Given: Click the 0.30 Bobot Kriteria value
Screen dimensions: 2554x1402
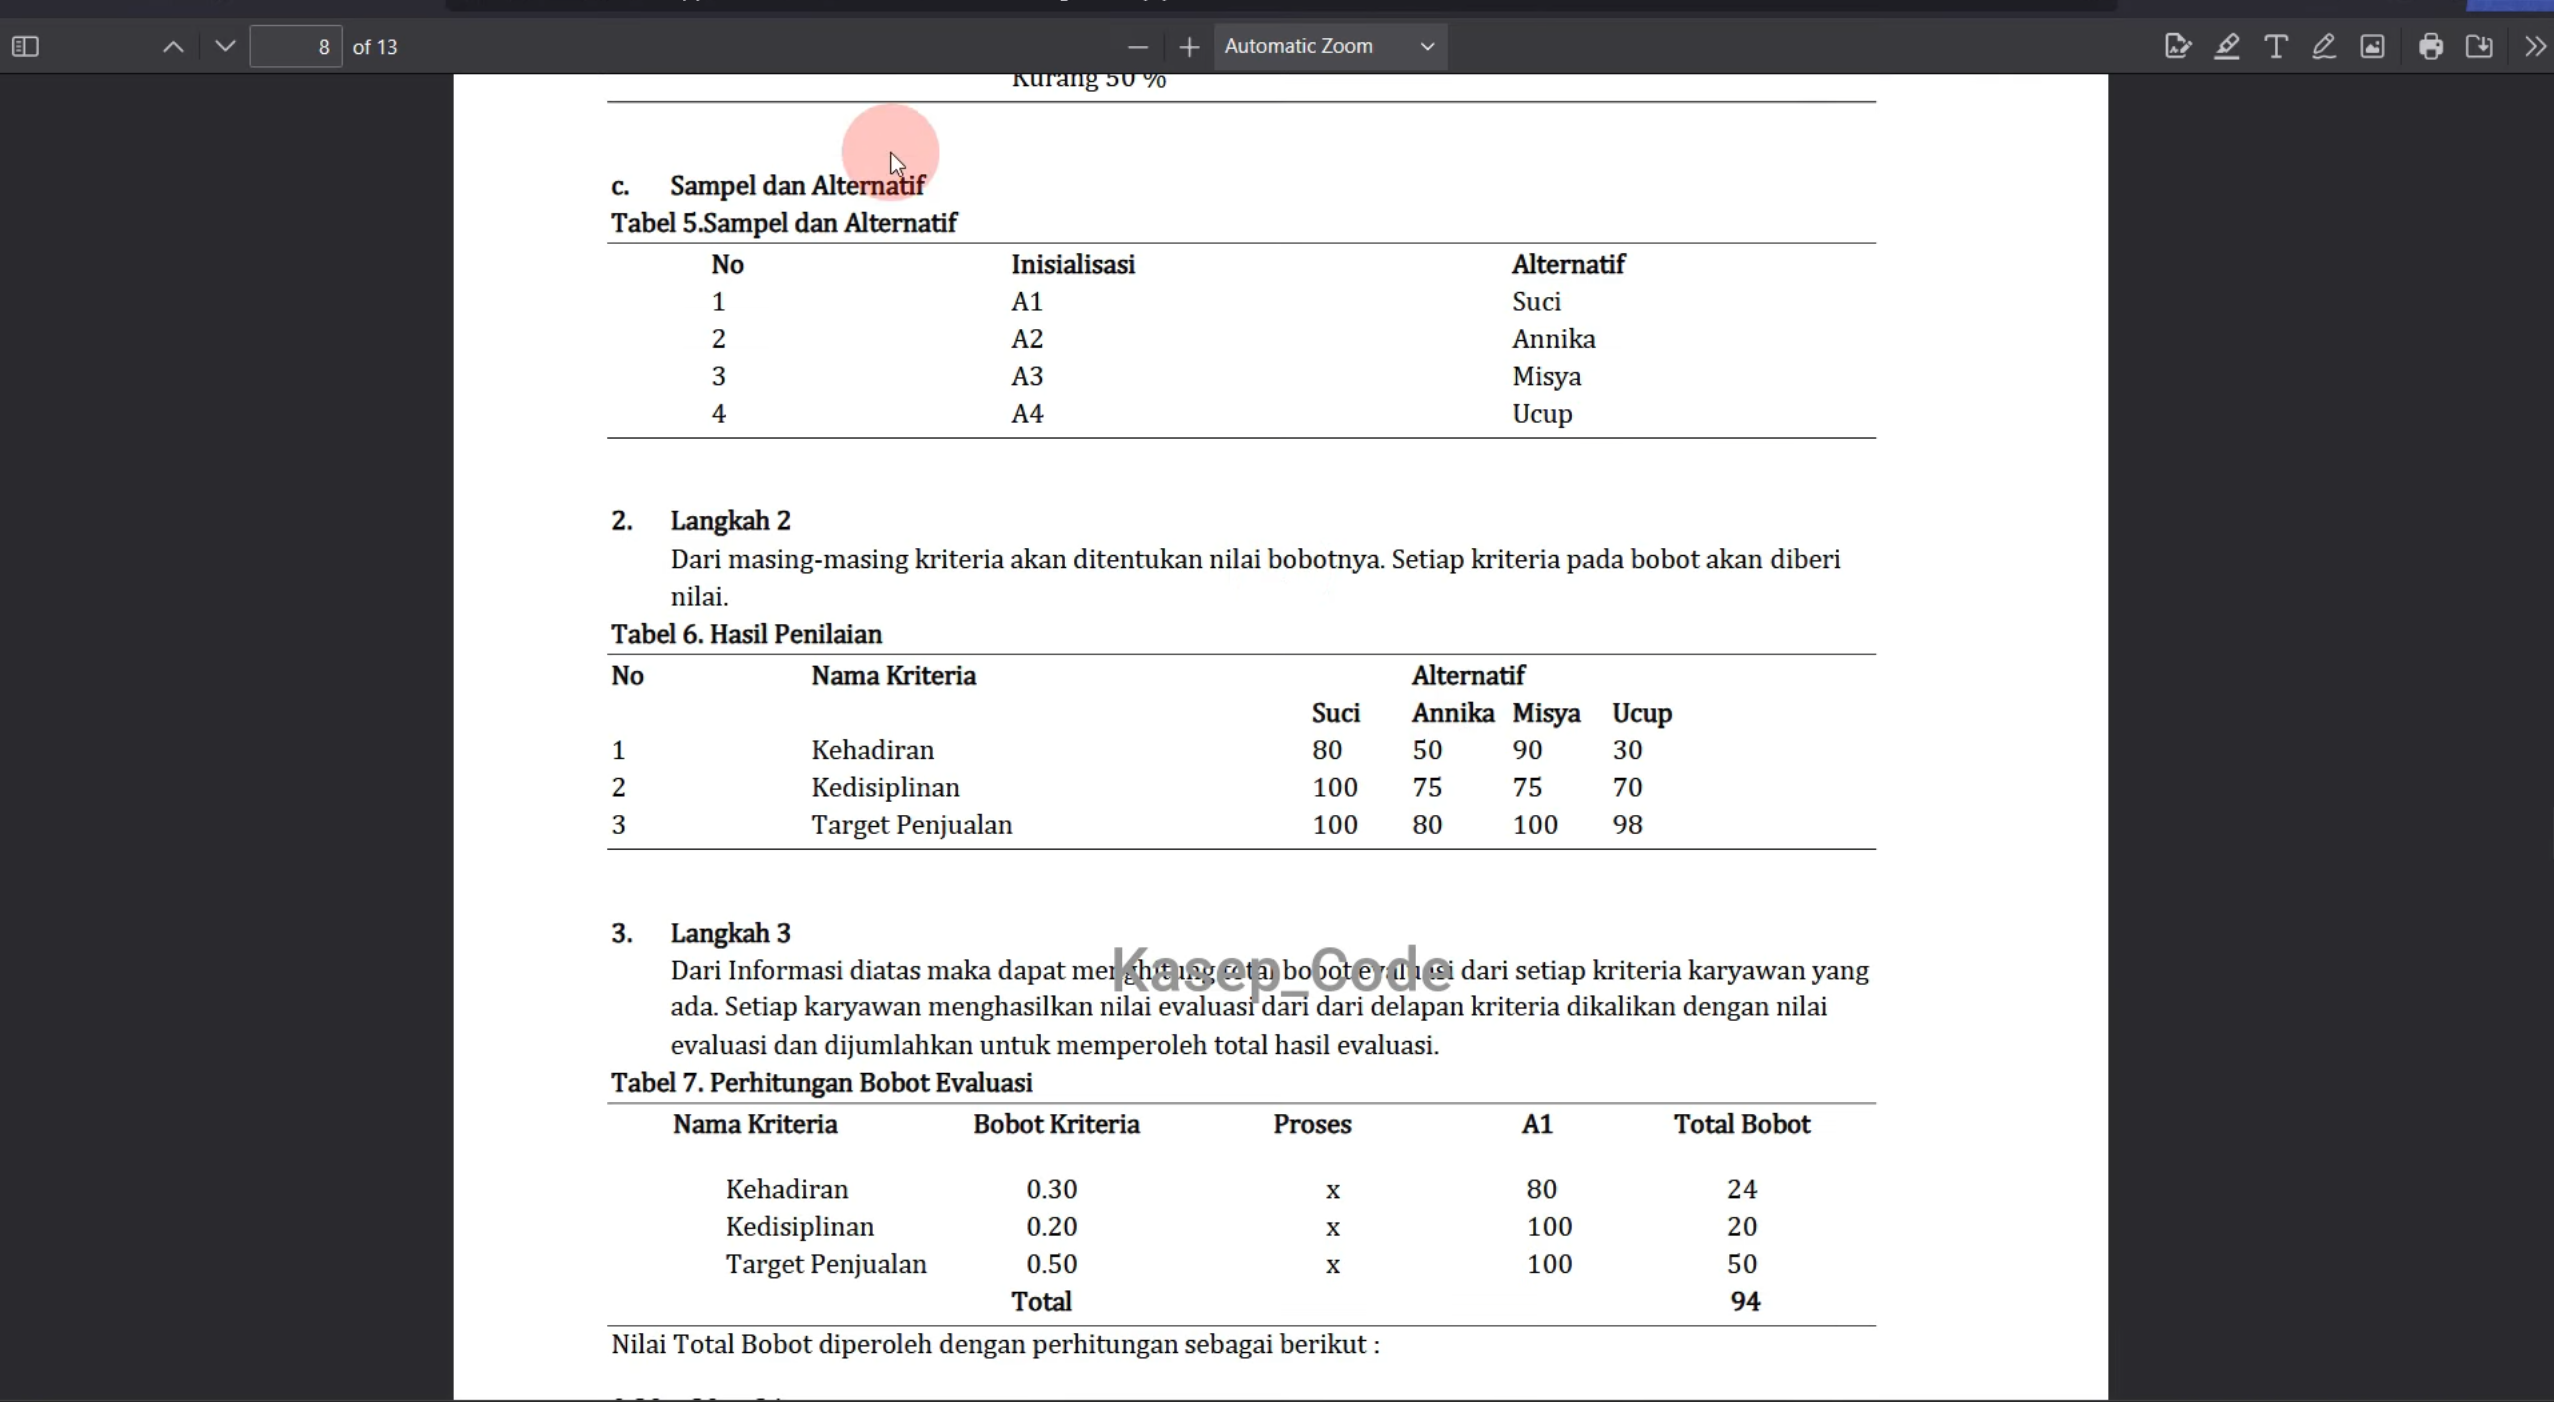Looking at the screenshot, I should (1051, 1189).
